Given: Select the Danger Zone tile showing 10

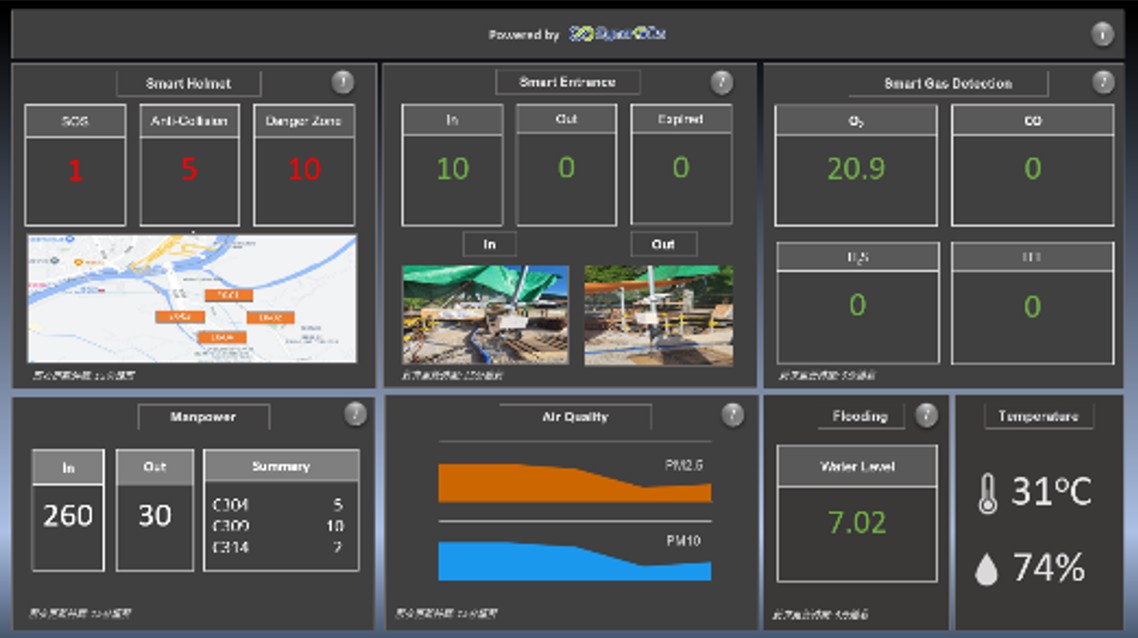Looking at the screenshot, I should [304, 166].
